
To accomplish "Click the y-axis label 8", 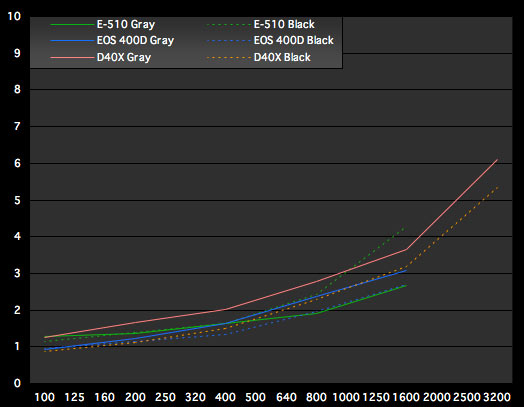I will coord(17,90).
